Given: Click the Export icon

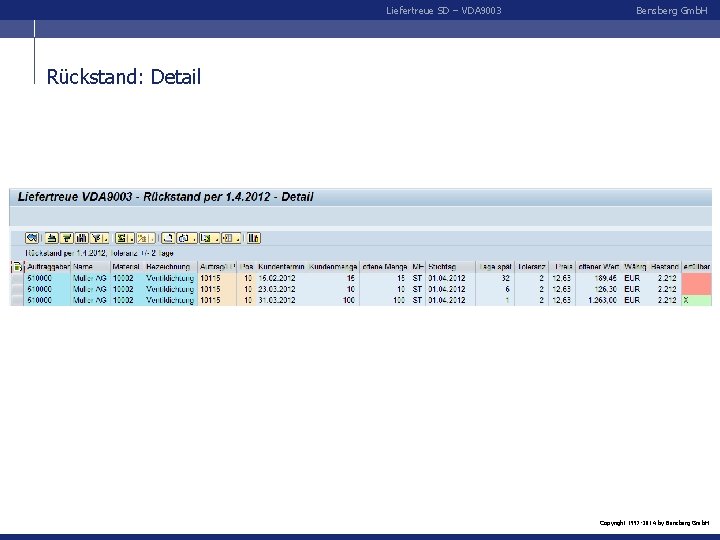Looking at the screenshot, I should click(x=206, y=238).
